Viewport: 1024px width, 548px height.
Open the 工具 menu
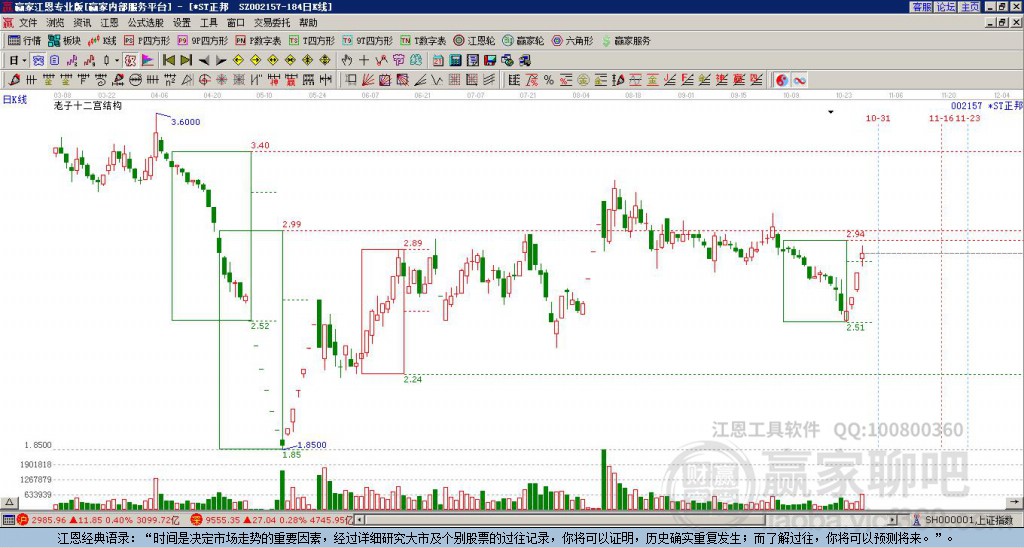(x=208, y=23)
